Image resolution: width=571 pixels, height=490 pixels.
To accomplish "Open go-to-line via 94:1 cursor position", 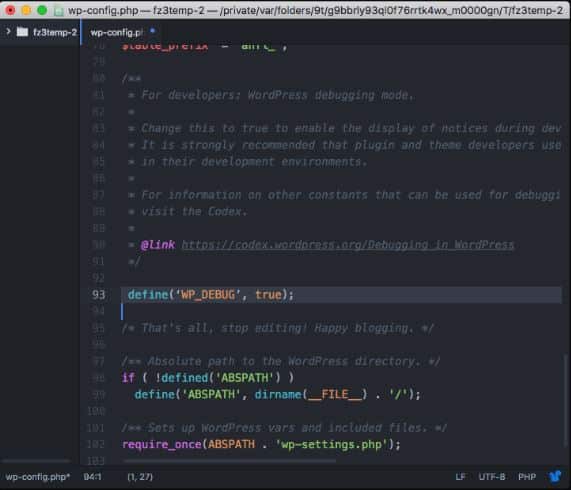I will coord(92,477).
